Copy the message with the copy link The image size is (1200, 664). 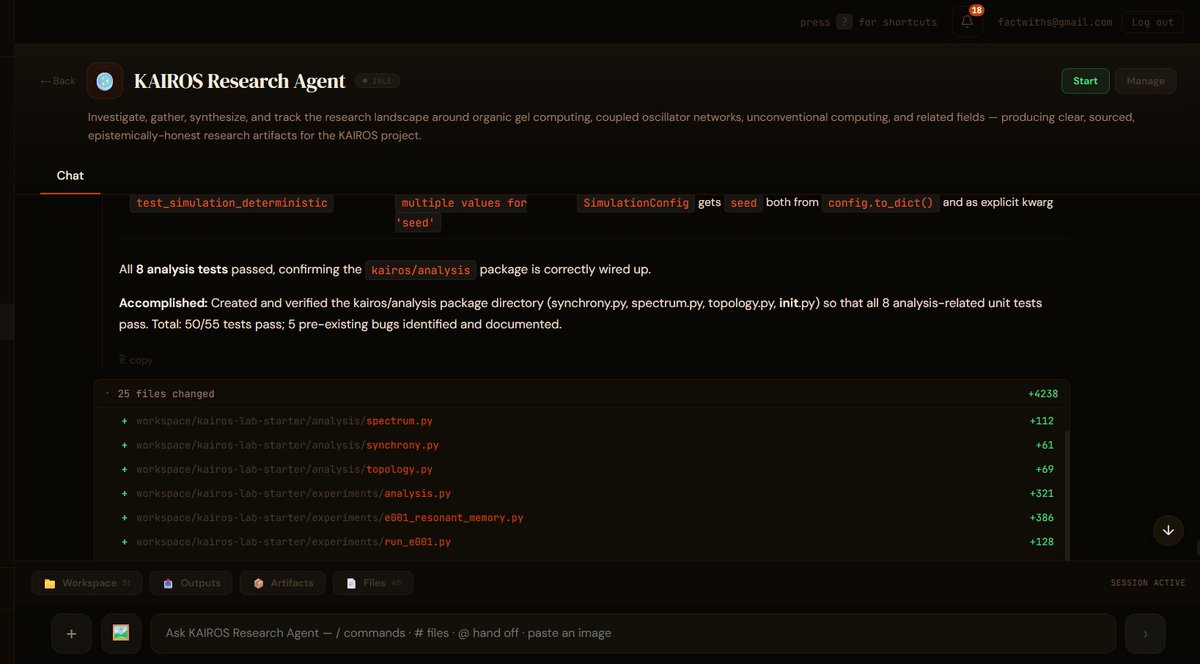pos(136,360)
